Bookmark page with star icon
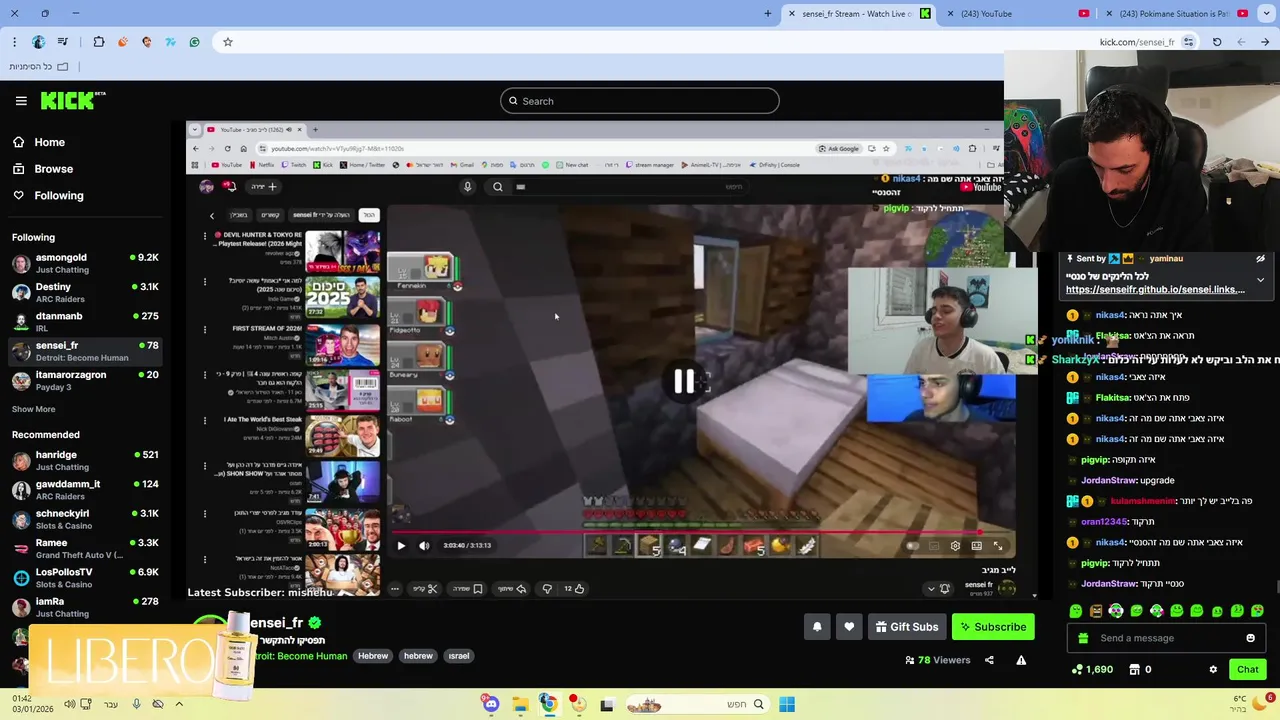The height and width of the screenshot is (720, 1280). (228, 42)
